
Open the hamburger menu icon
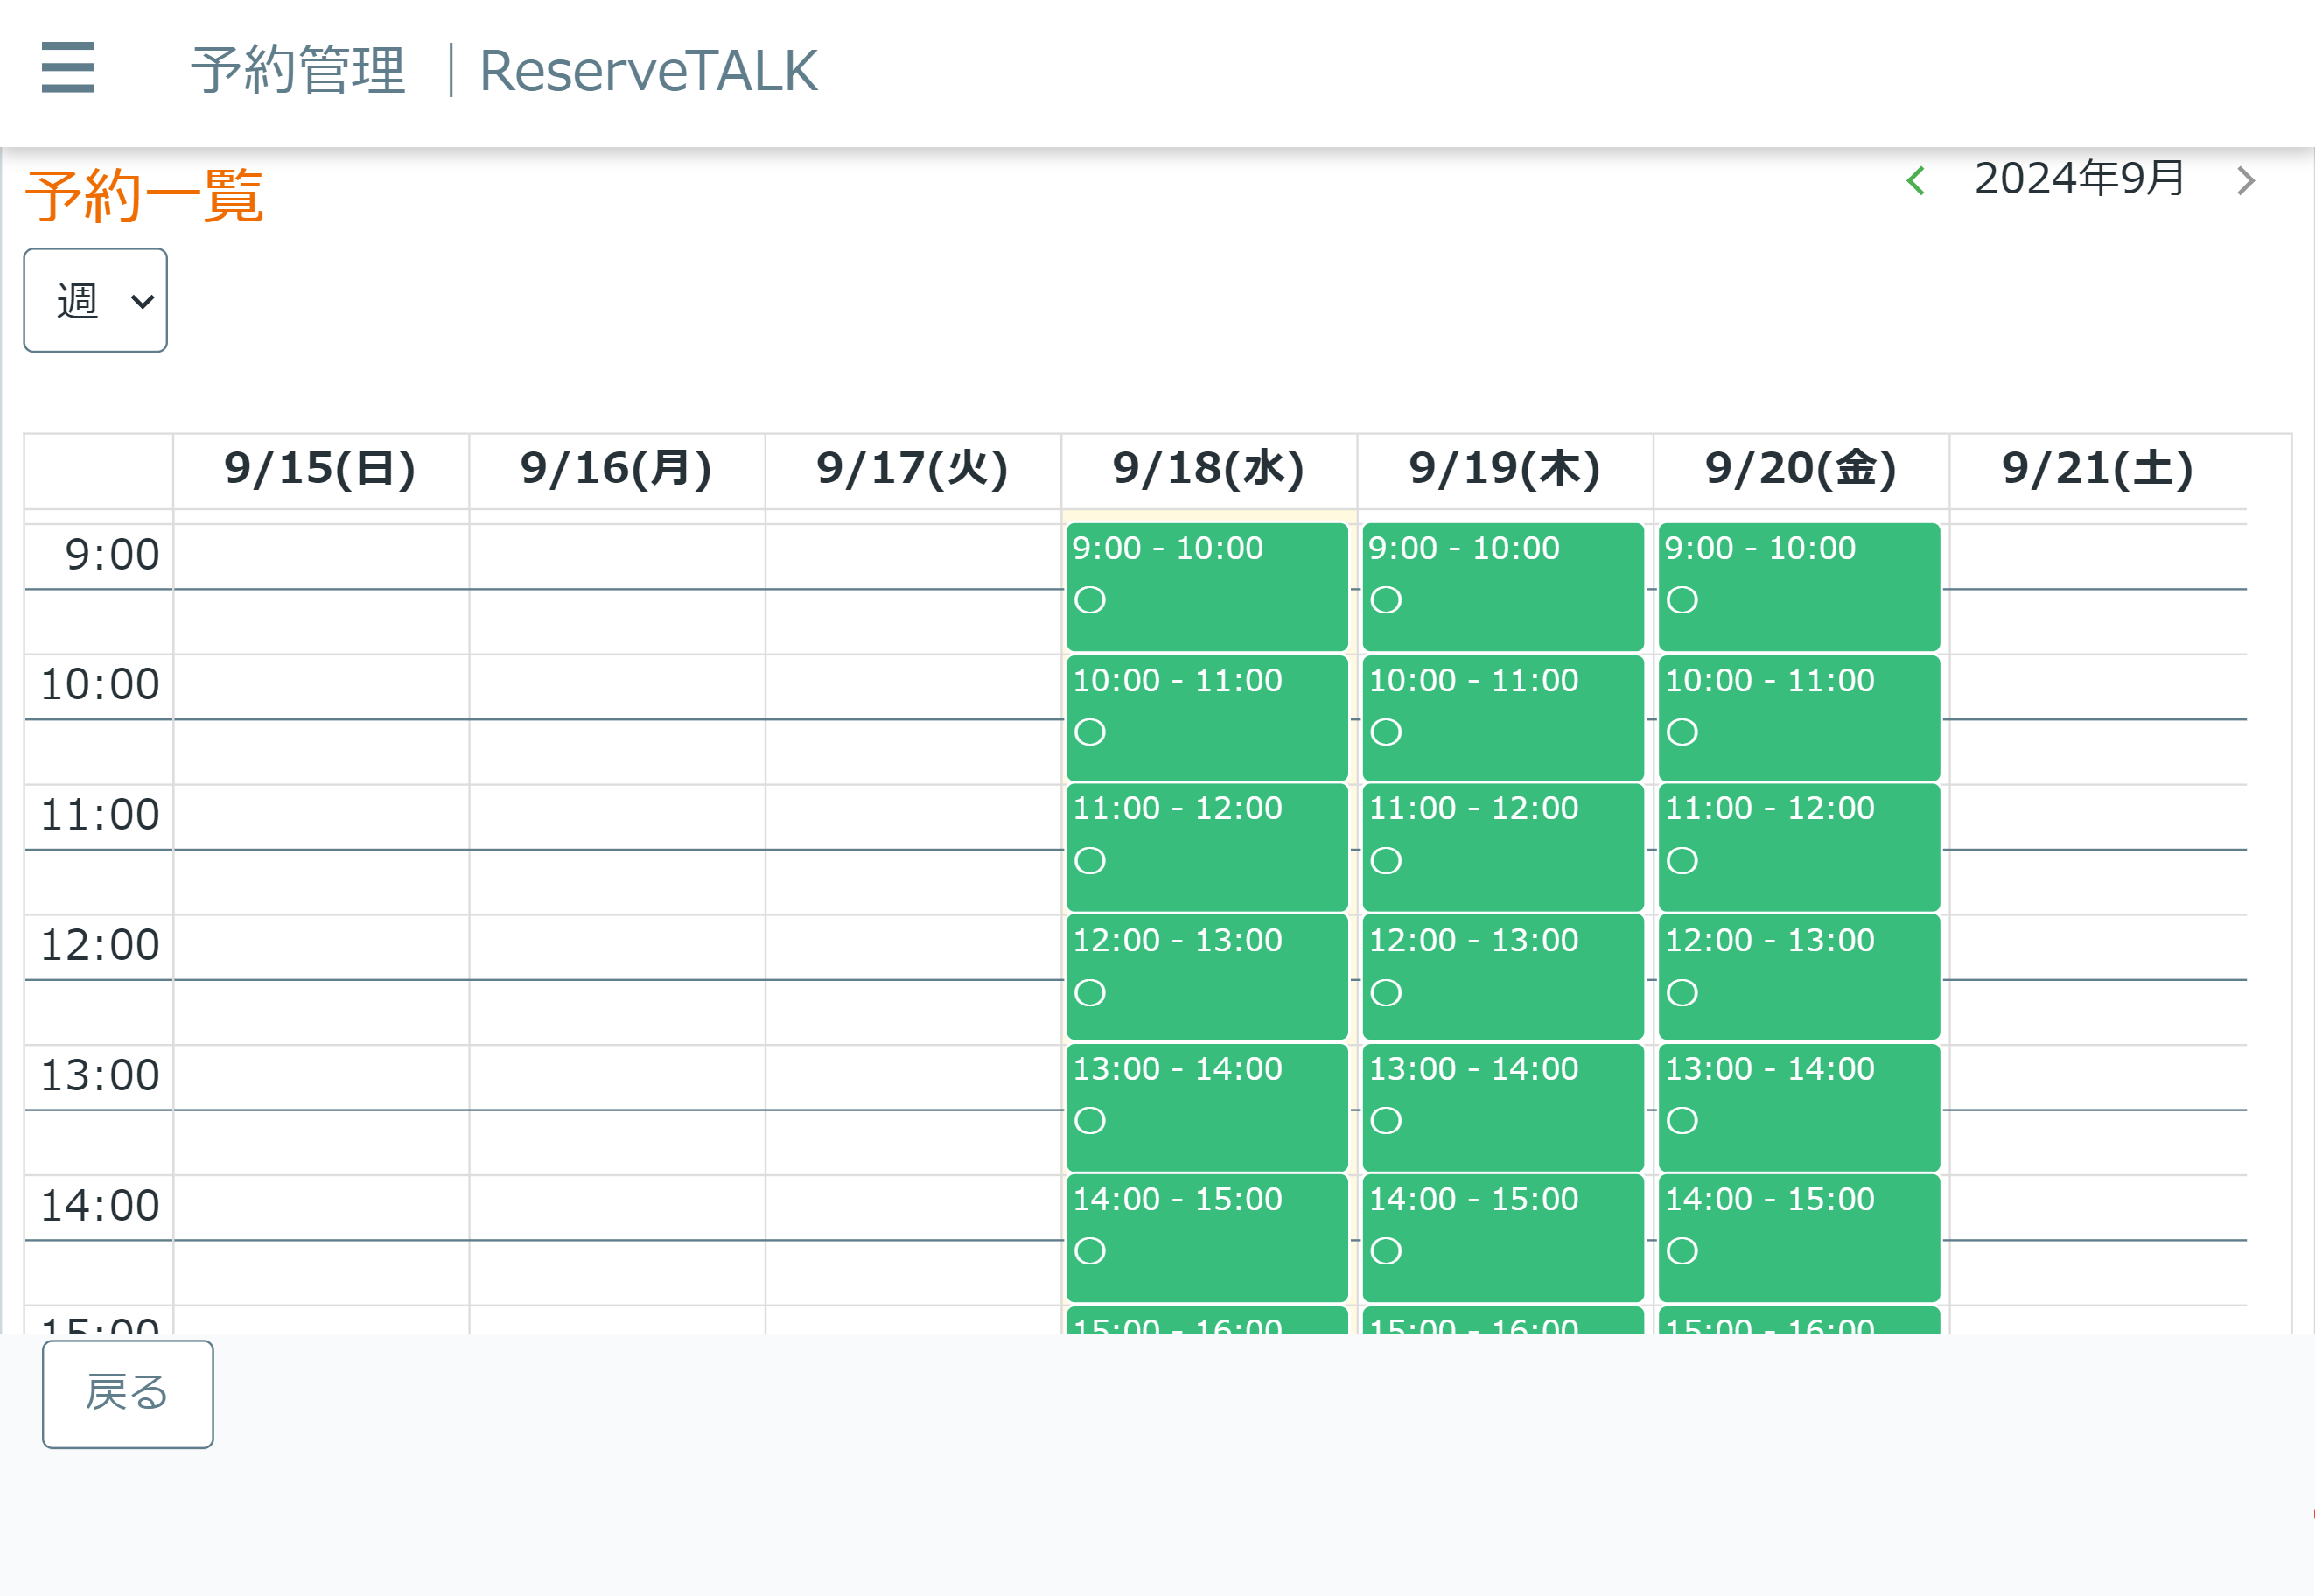(68, 67)
